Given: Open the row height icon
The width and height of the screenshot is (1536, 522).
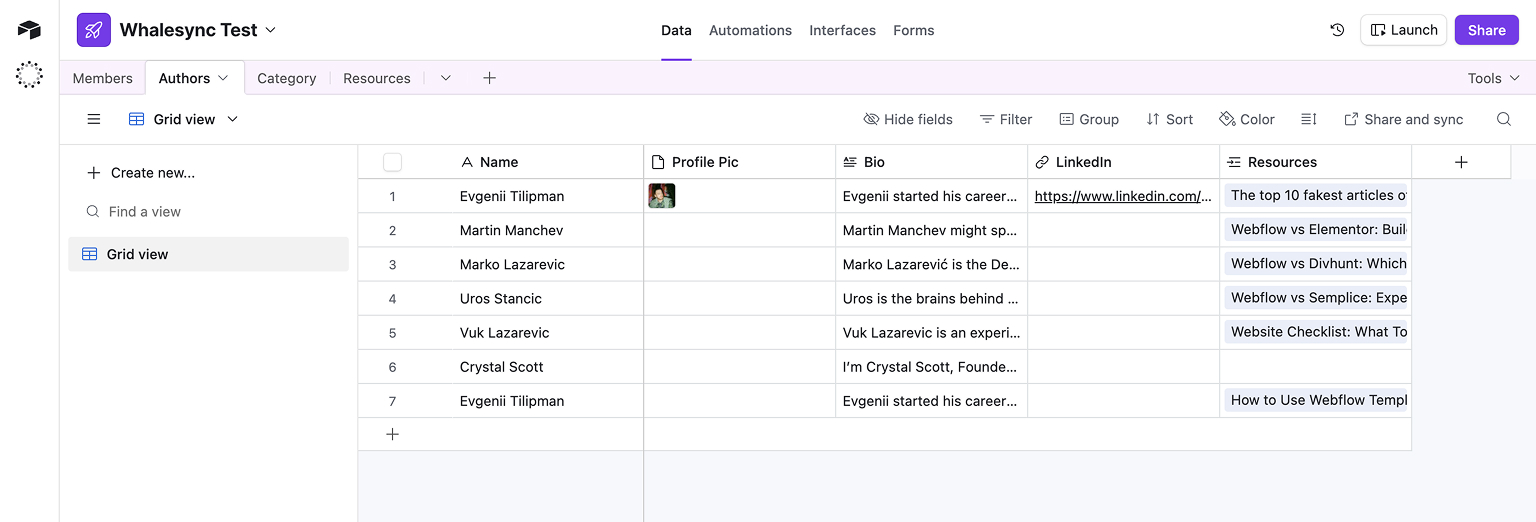Looking at the screenshot, I should pos(1308,119).
